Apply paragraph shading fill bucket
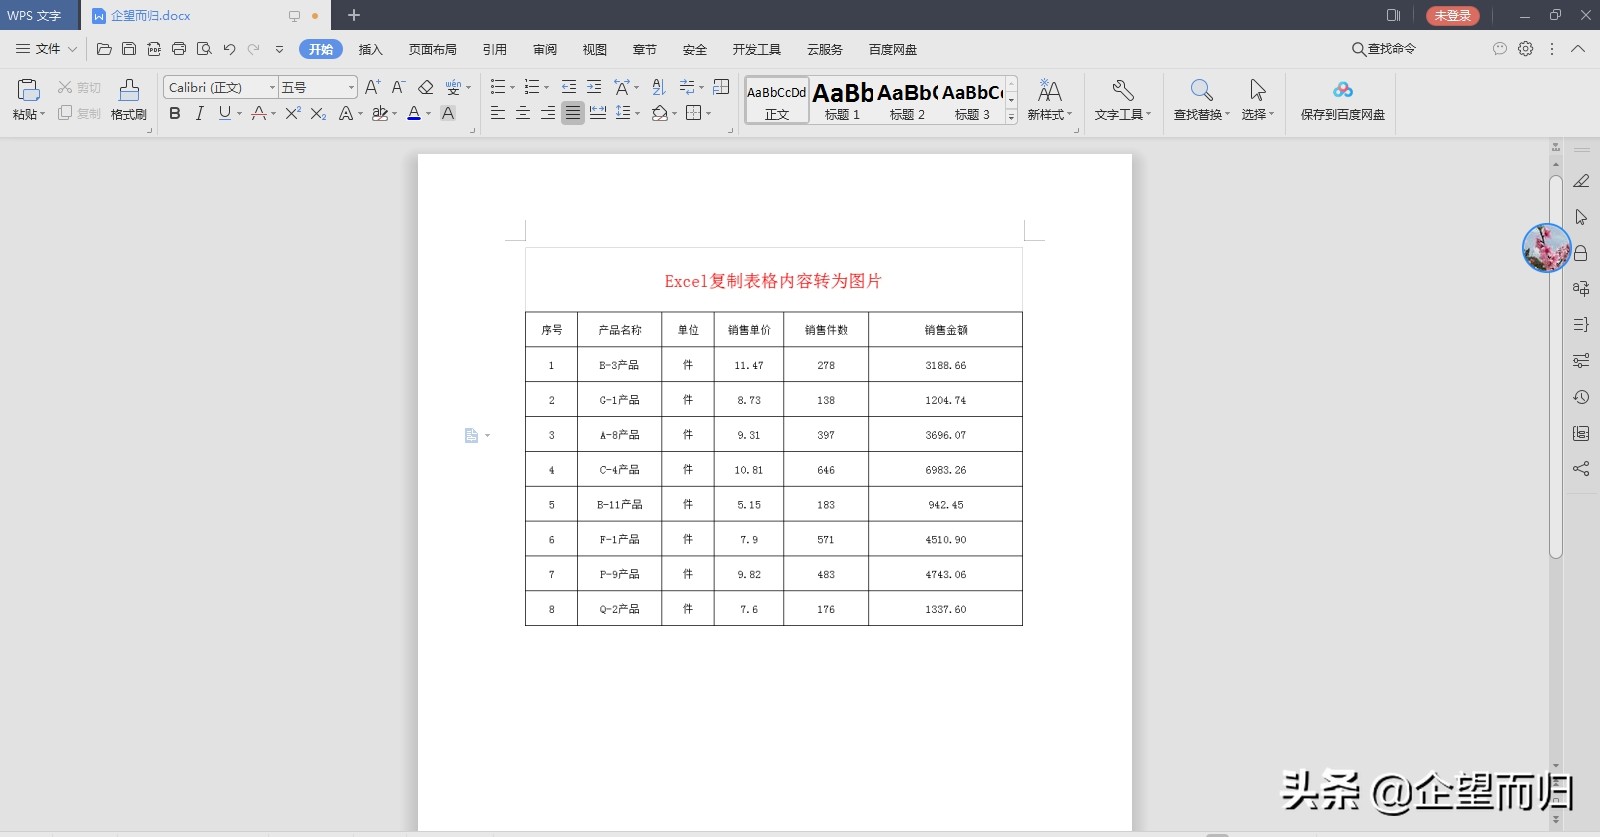The width and height of the screenshot is (1600, 837). pos(660,113)
